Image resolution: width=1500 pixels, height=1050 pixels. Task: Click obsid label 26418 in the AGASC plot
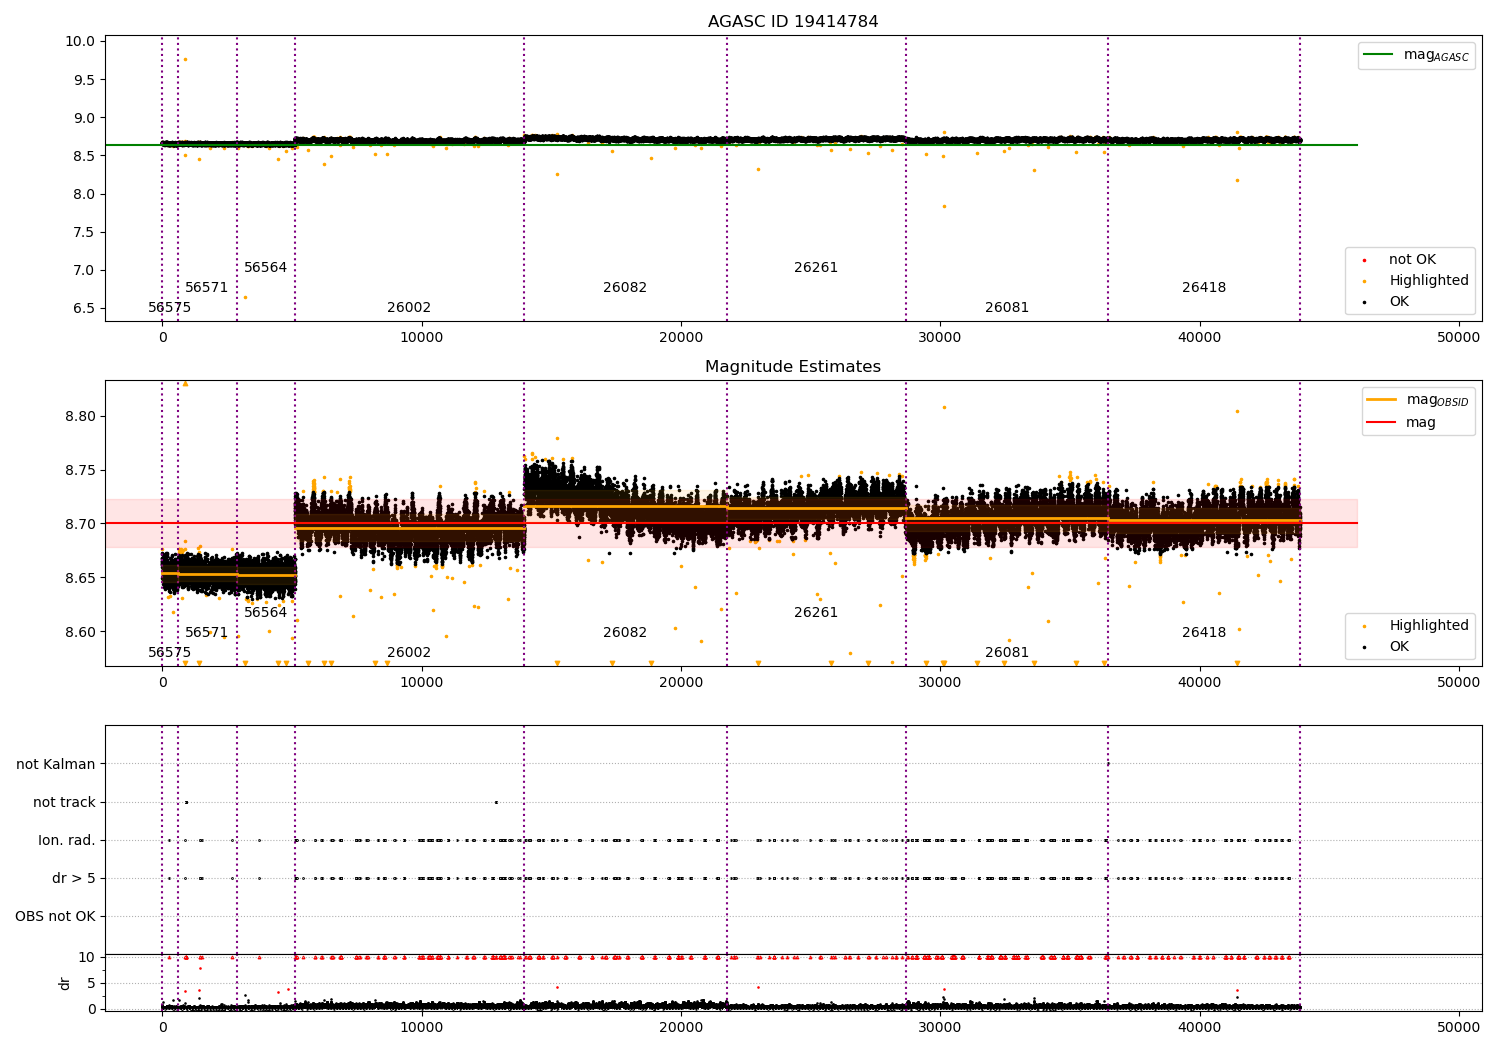(1204, 288)
